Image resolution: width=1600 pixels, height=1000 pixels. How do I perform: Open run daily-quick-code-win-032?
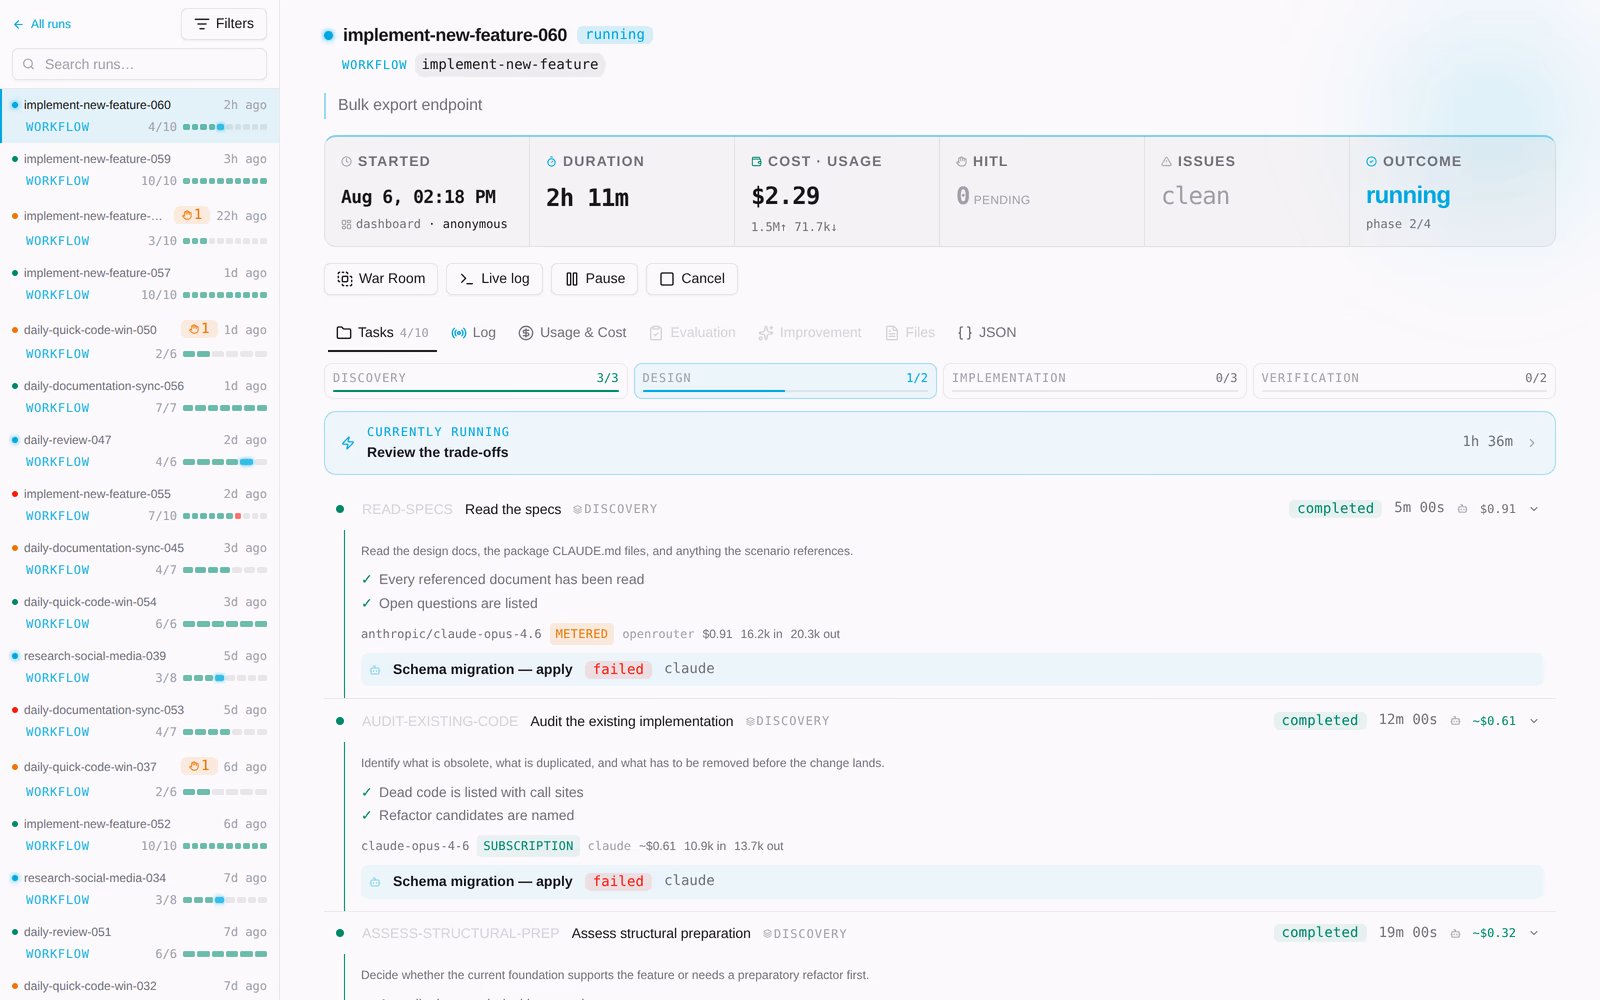click(x=139, y=986)
